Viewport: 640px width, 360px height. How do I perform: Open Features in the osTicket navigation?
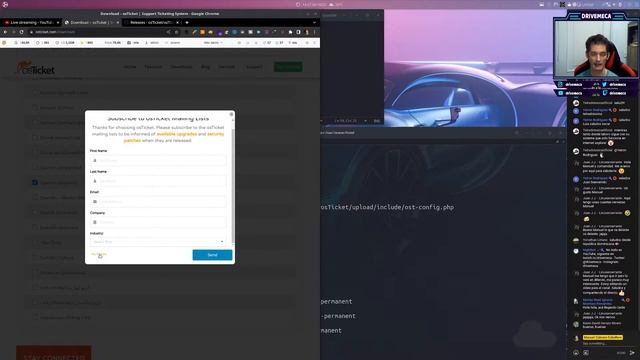click(153, 67)
